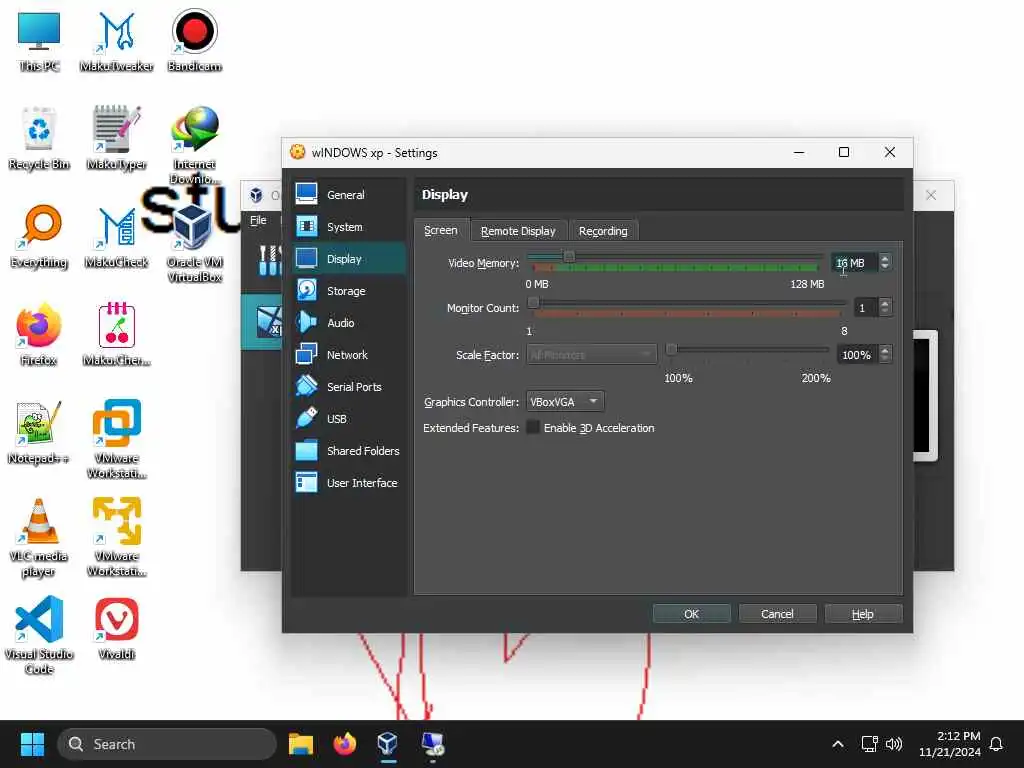Open MakuCheck desktop shortcut
Image resolution: width=1024 pixels, height=768 pixels.
coord(116,236)
